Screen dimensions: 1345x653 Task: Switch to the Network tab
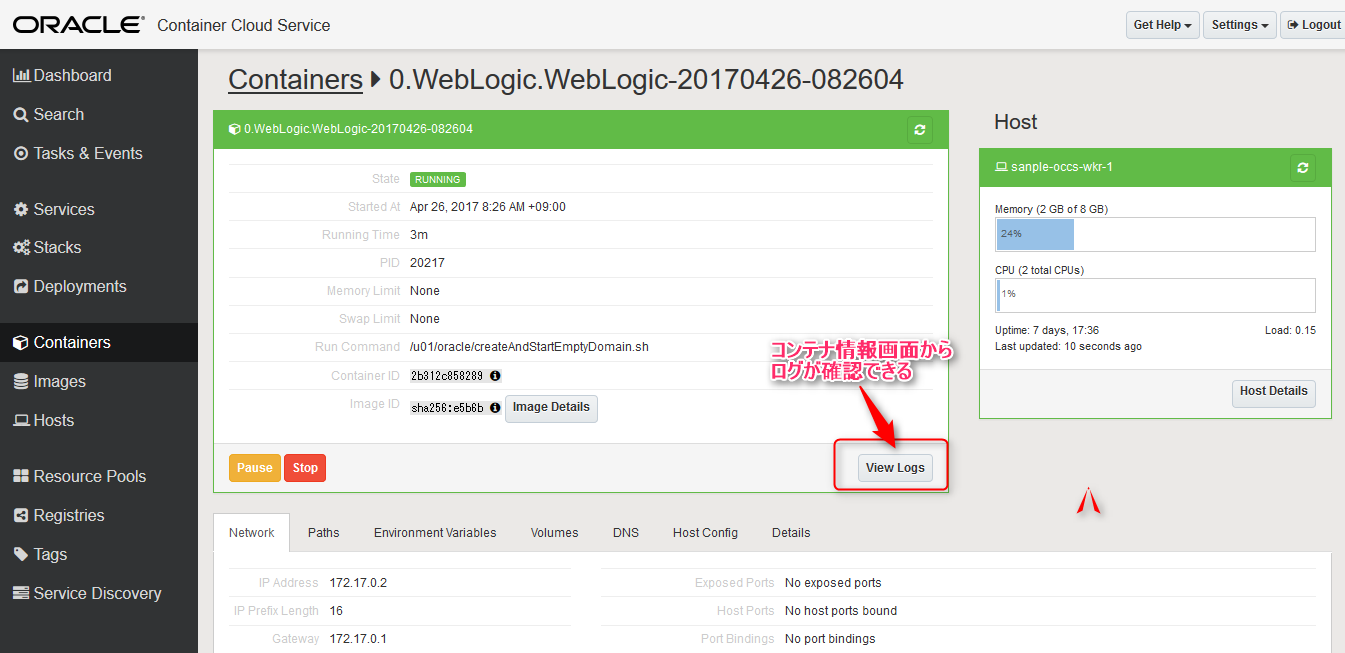pos(252,532)
